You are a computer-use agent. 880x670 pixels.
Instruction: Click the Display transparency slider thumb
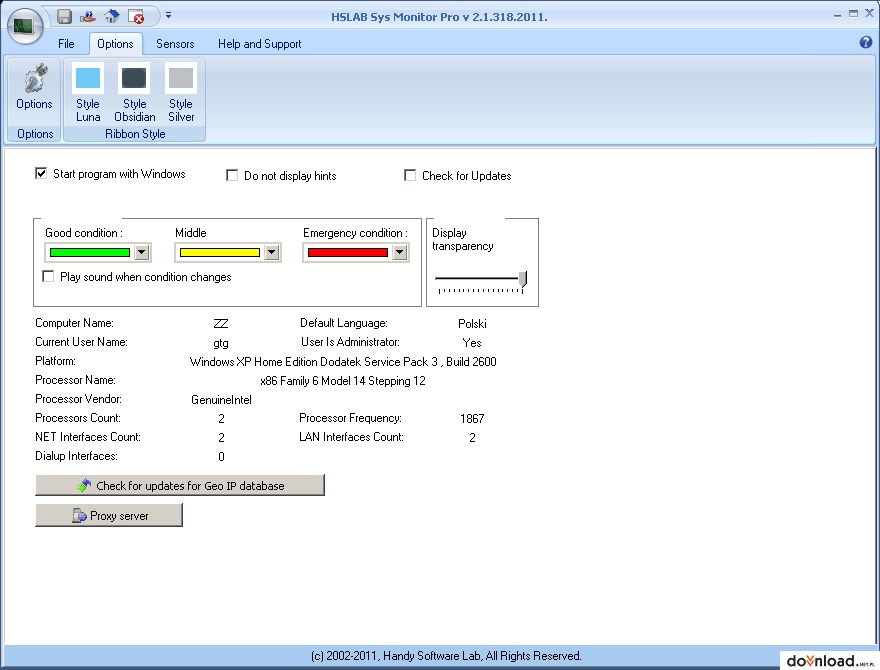(x=522, y=279)
